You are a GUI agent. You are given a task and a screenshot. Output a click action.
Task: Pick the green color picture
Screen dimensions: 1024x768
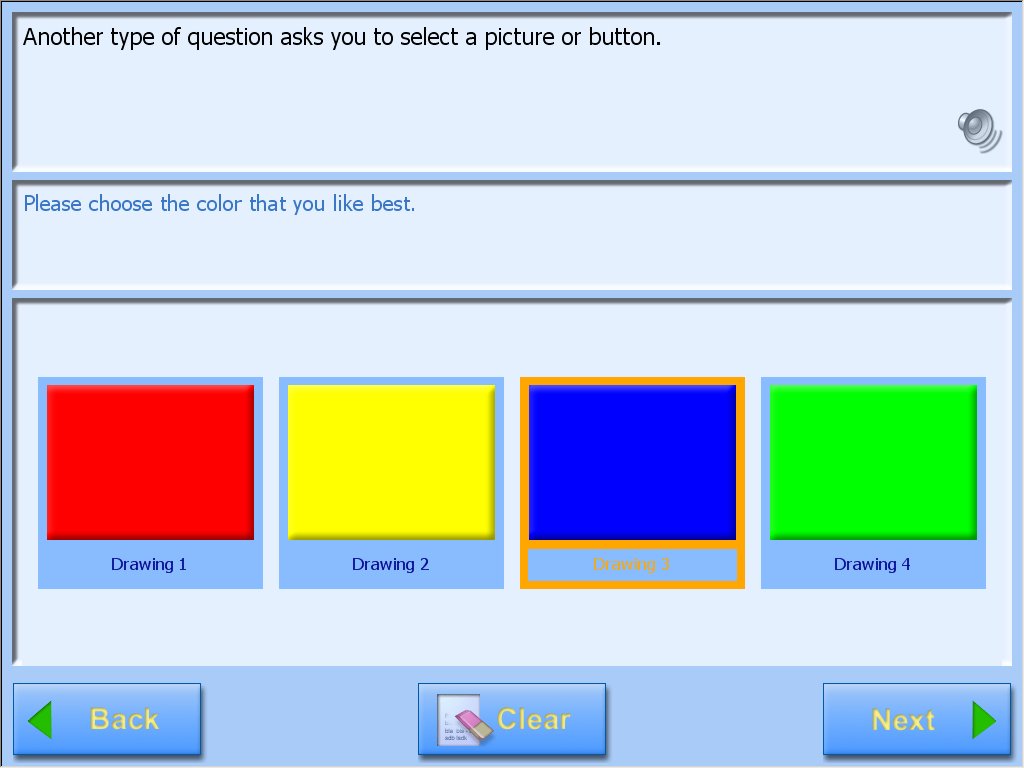pyautogui.click(x=873, y=462)
